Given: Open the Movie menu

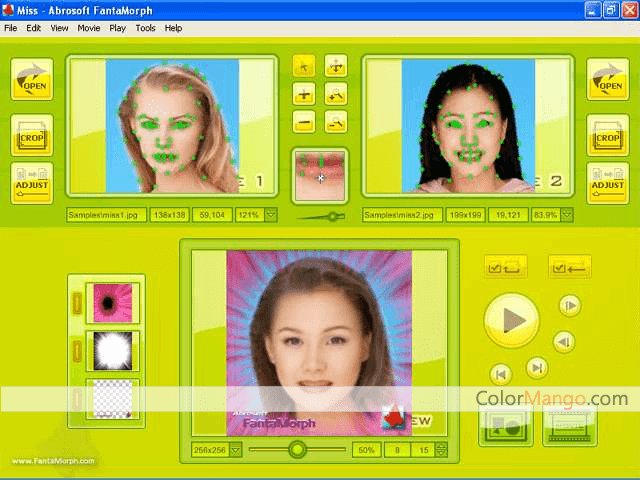Looking at the screenshot, I should [88, 28].
